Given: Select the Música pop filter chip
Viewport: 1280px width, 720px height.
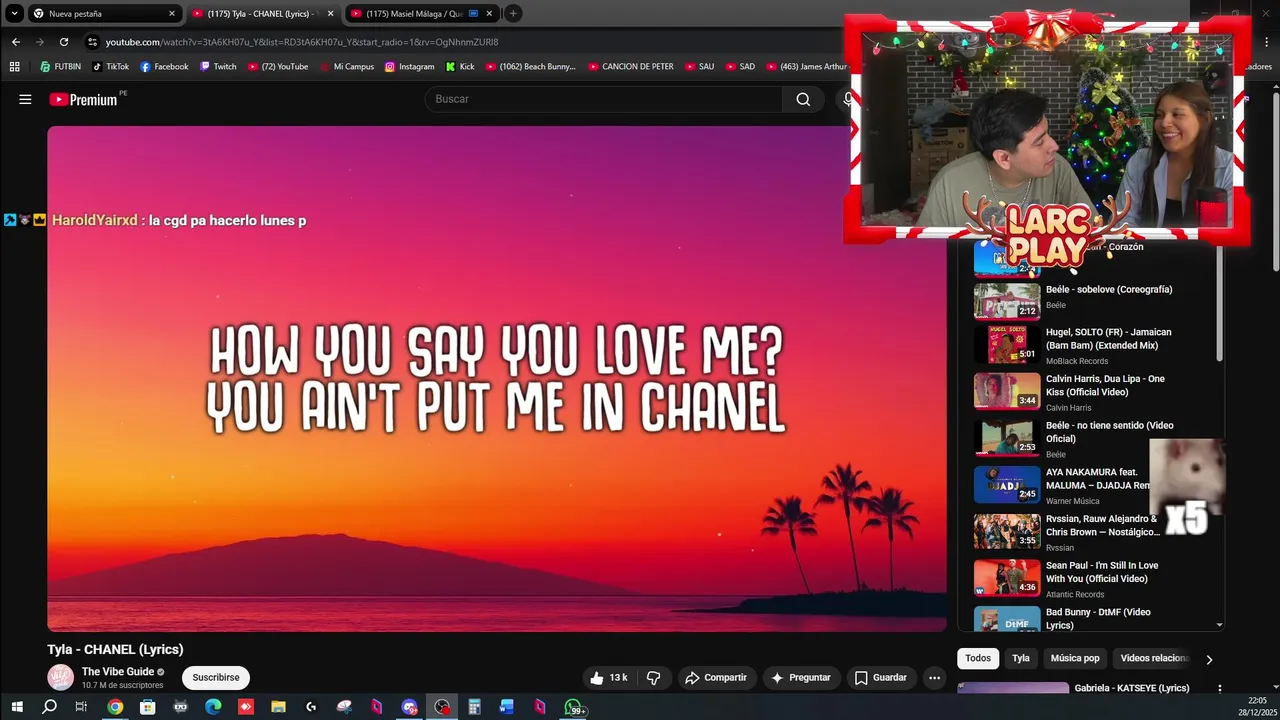Looking at the screenshot, I should (1075, 658).
